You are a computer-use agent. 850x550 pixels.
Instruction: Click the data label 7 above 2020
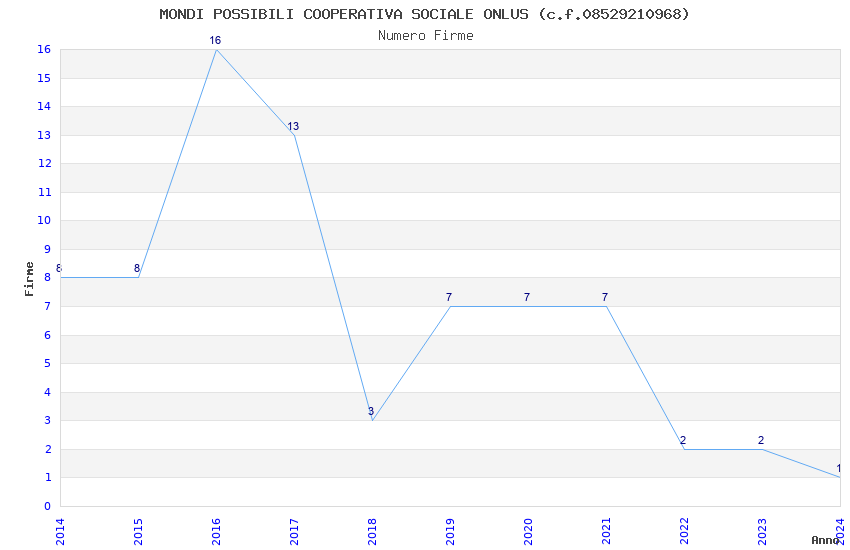click(527, 297)
